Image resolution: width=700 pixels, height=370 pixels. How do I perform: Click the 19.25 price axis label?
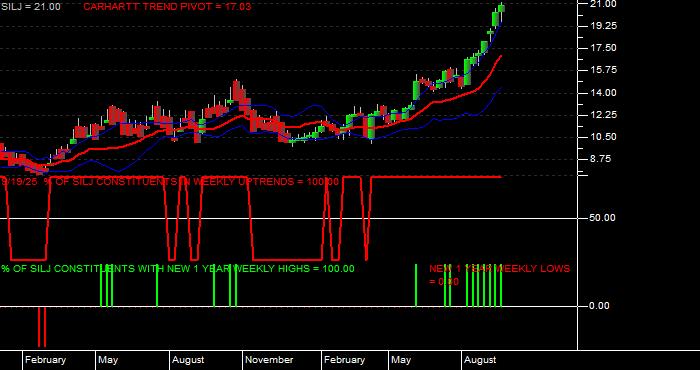tap(603, 26)
